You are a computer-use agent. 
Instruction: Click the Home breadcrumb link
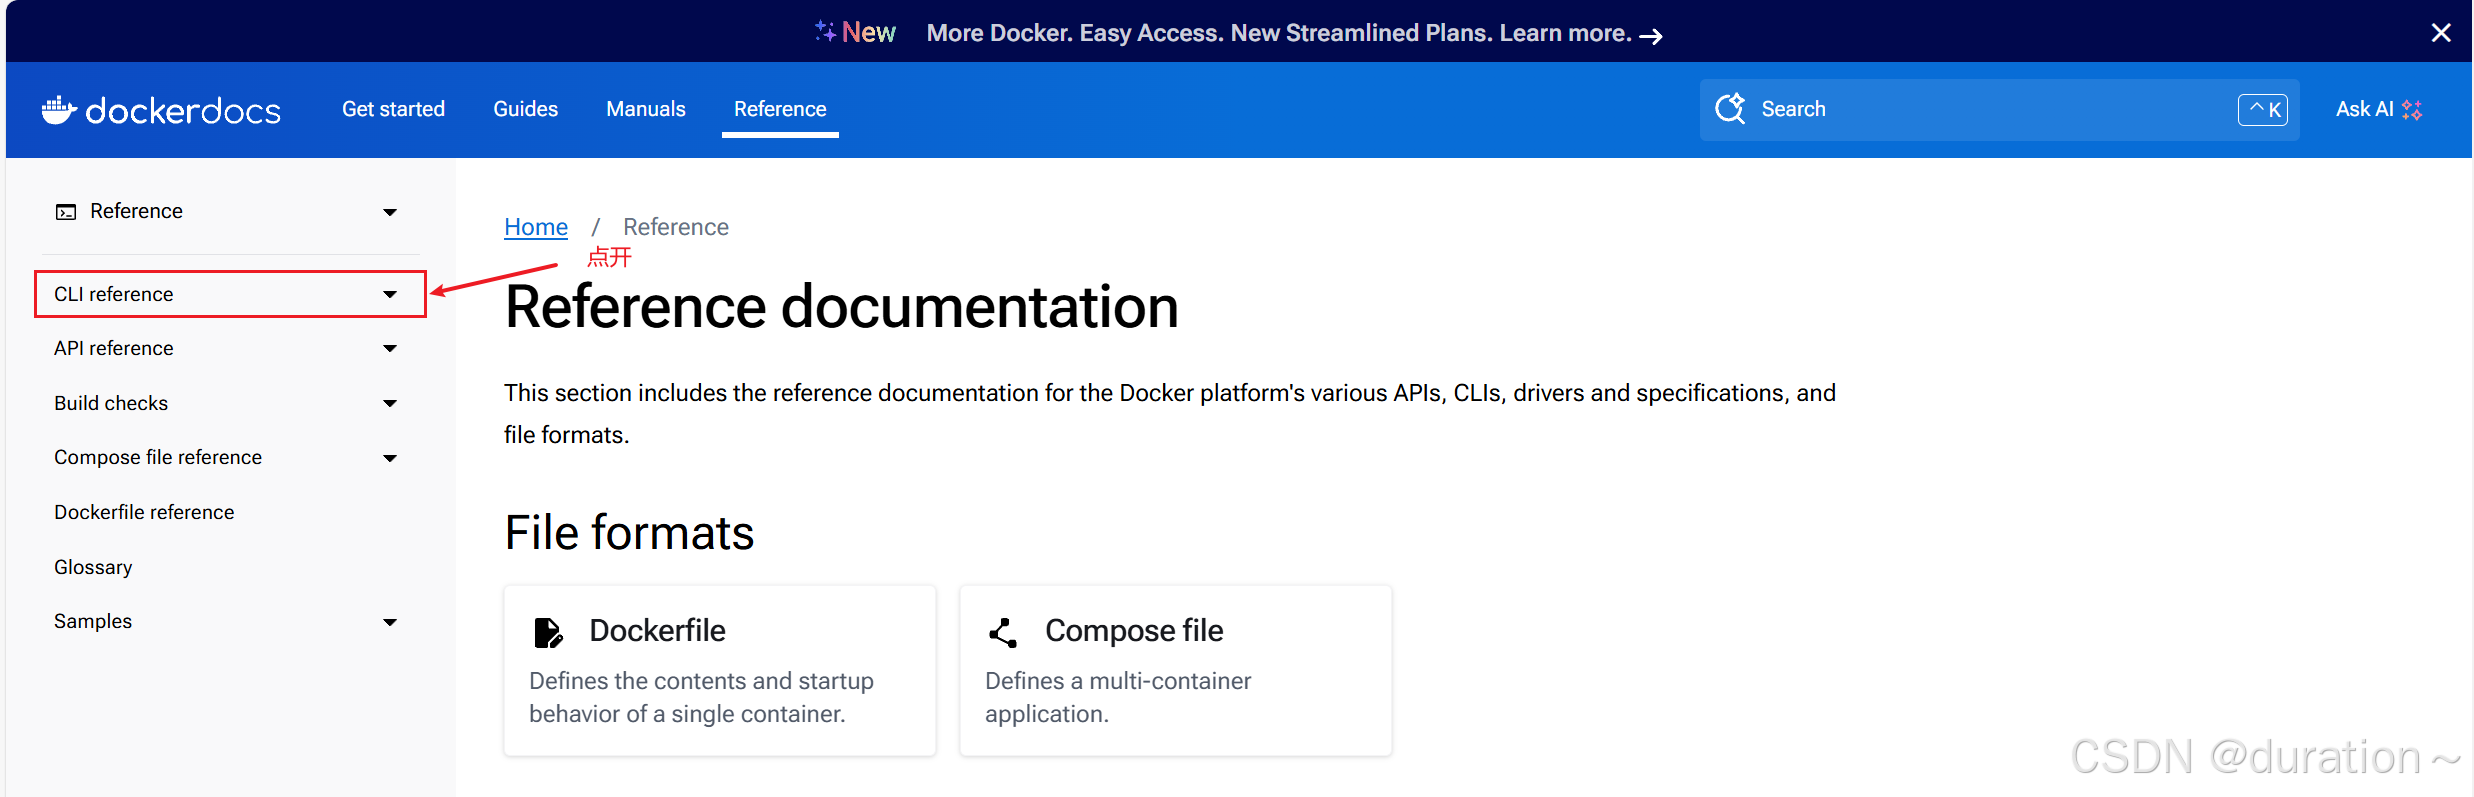point(536,227)
